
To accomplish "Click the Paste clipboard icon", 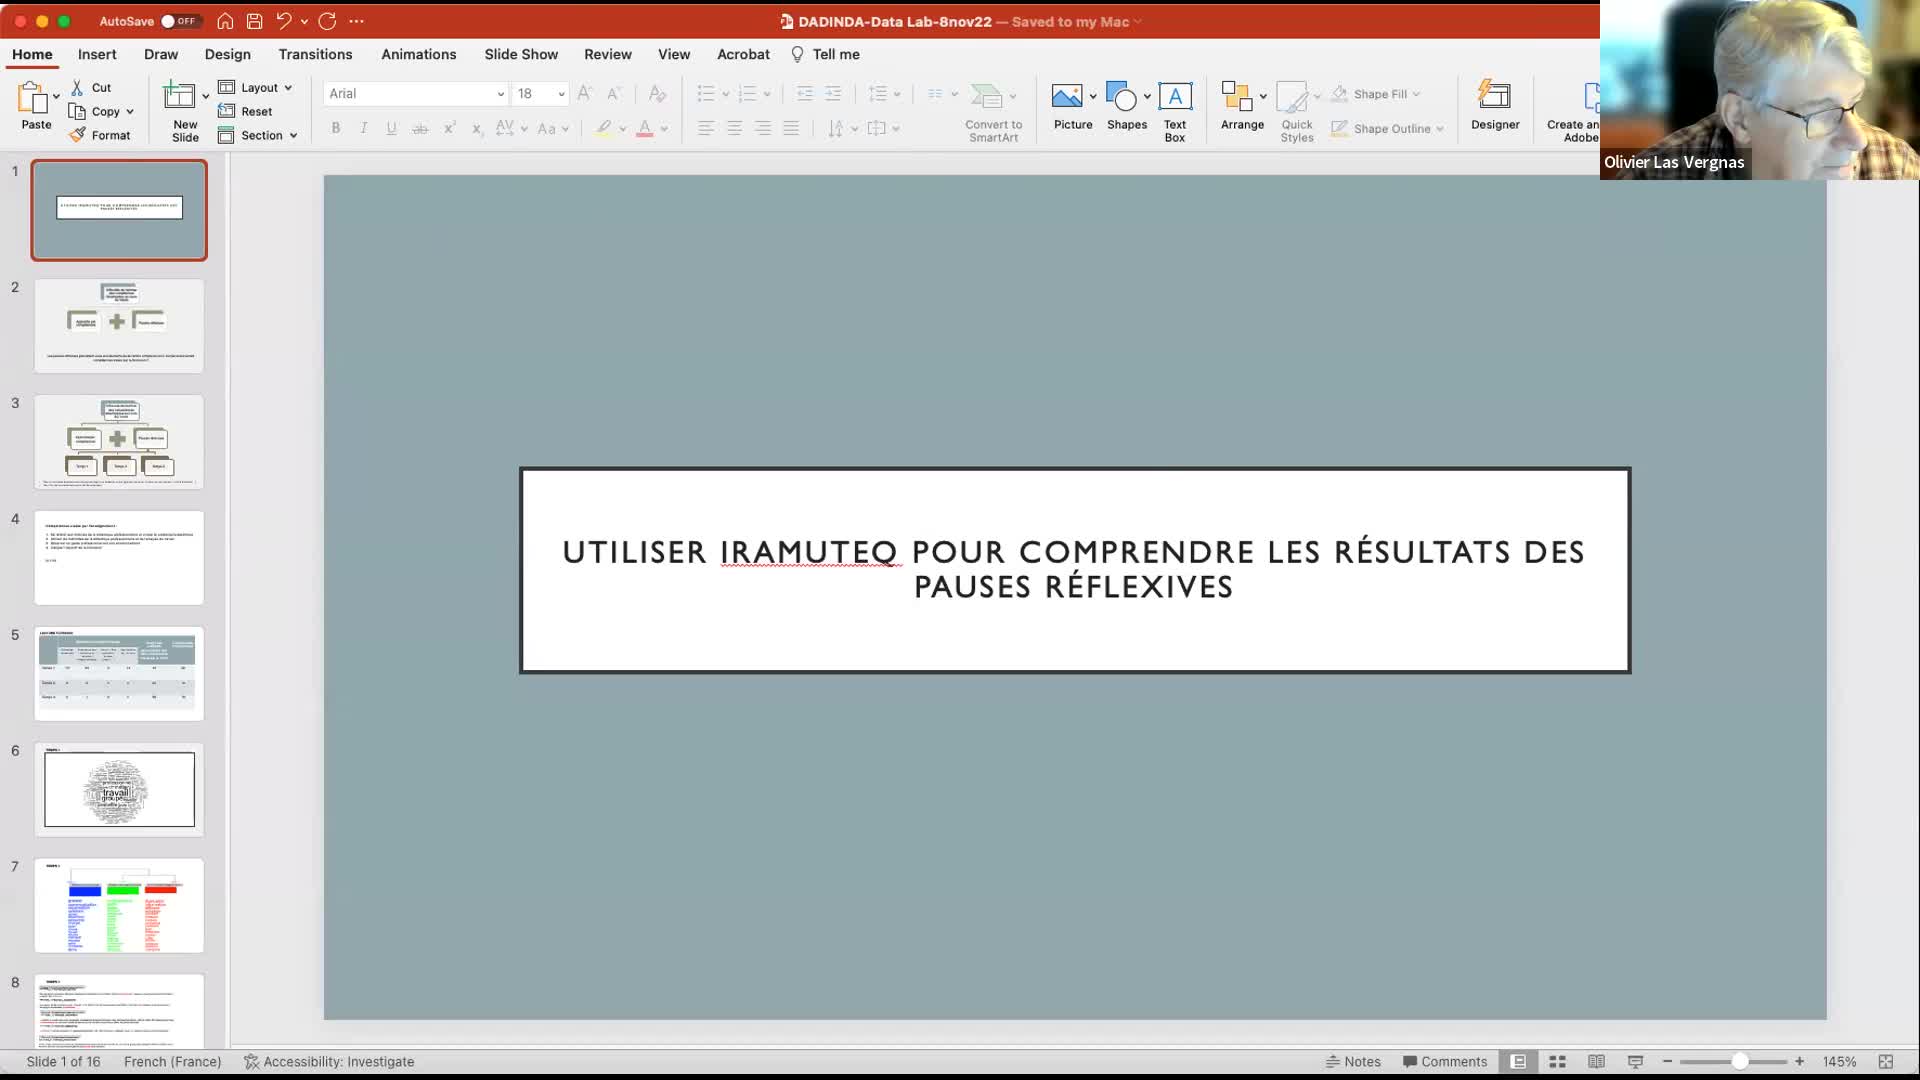I will click(33, 98).
